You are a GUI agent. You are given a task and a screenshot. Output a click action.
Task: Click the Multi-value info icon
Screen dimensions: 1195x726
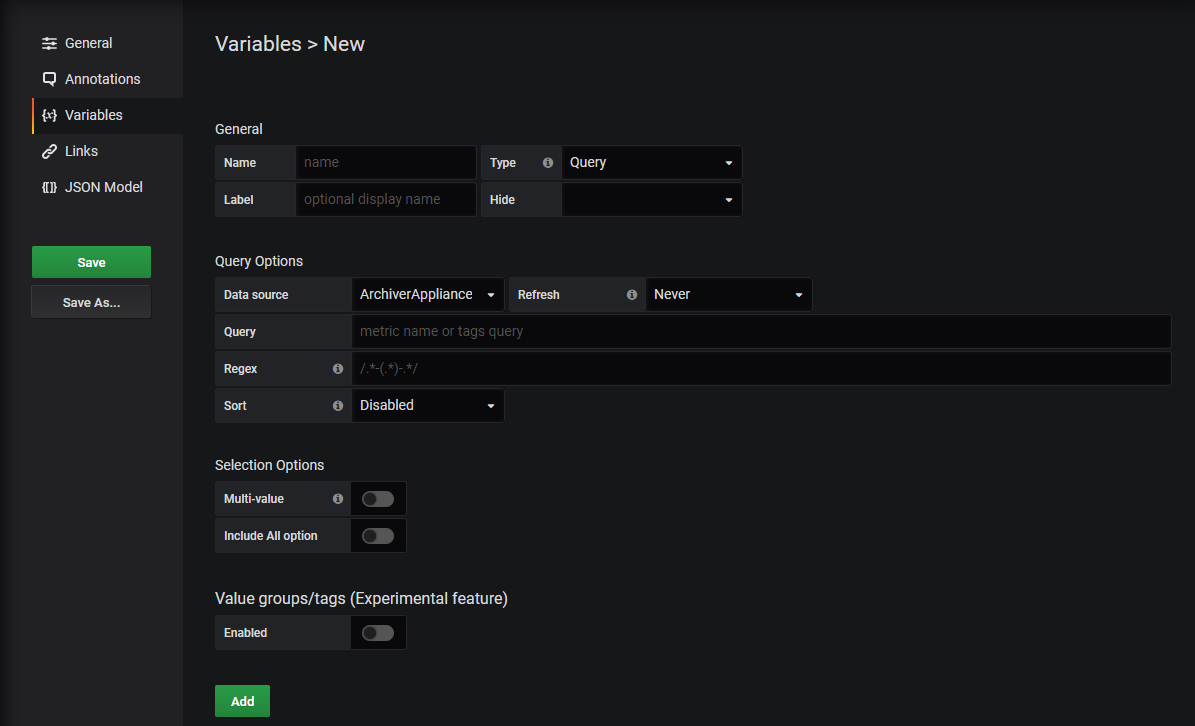(337, 498)
